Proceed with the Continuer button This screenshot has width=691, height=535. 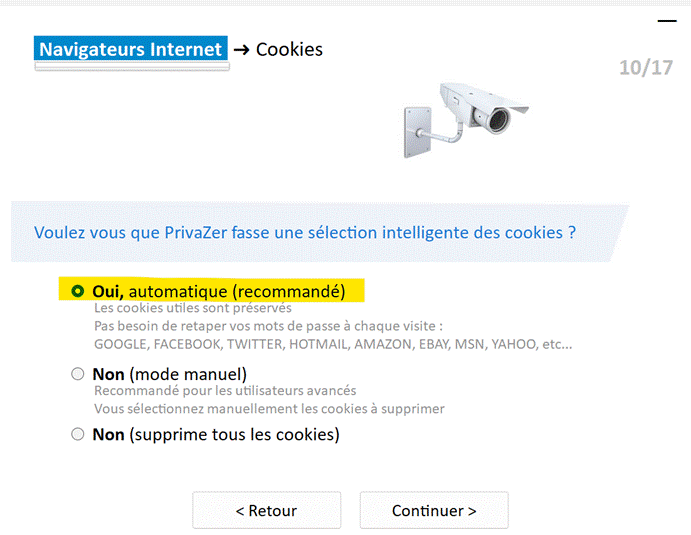point(434,510)
